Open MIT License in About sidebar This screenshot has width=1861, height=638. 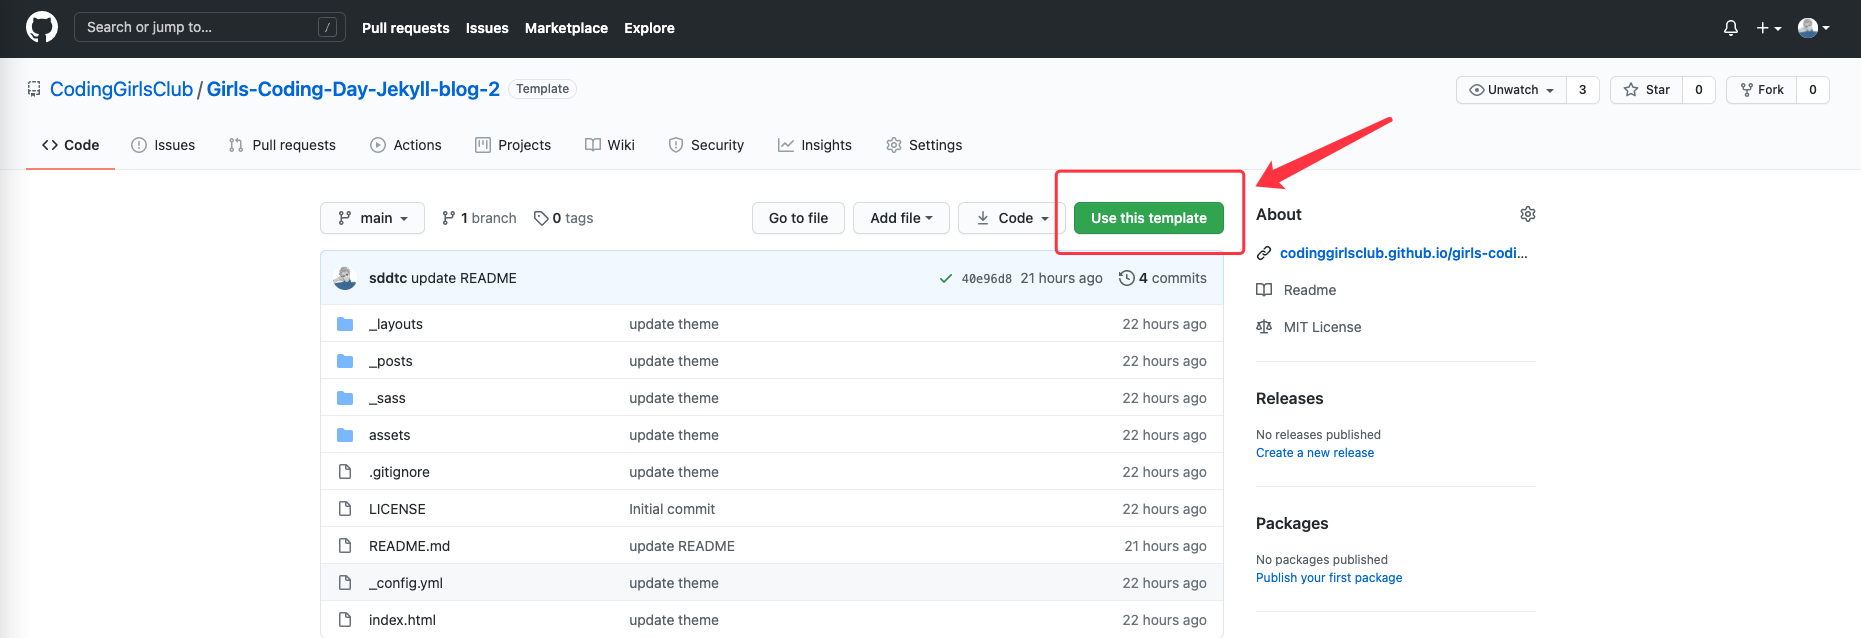[x=1322, y=327]
